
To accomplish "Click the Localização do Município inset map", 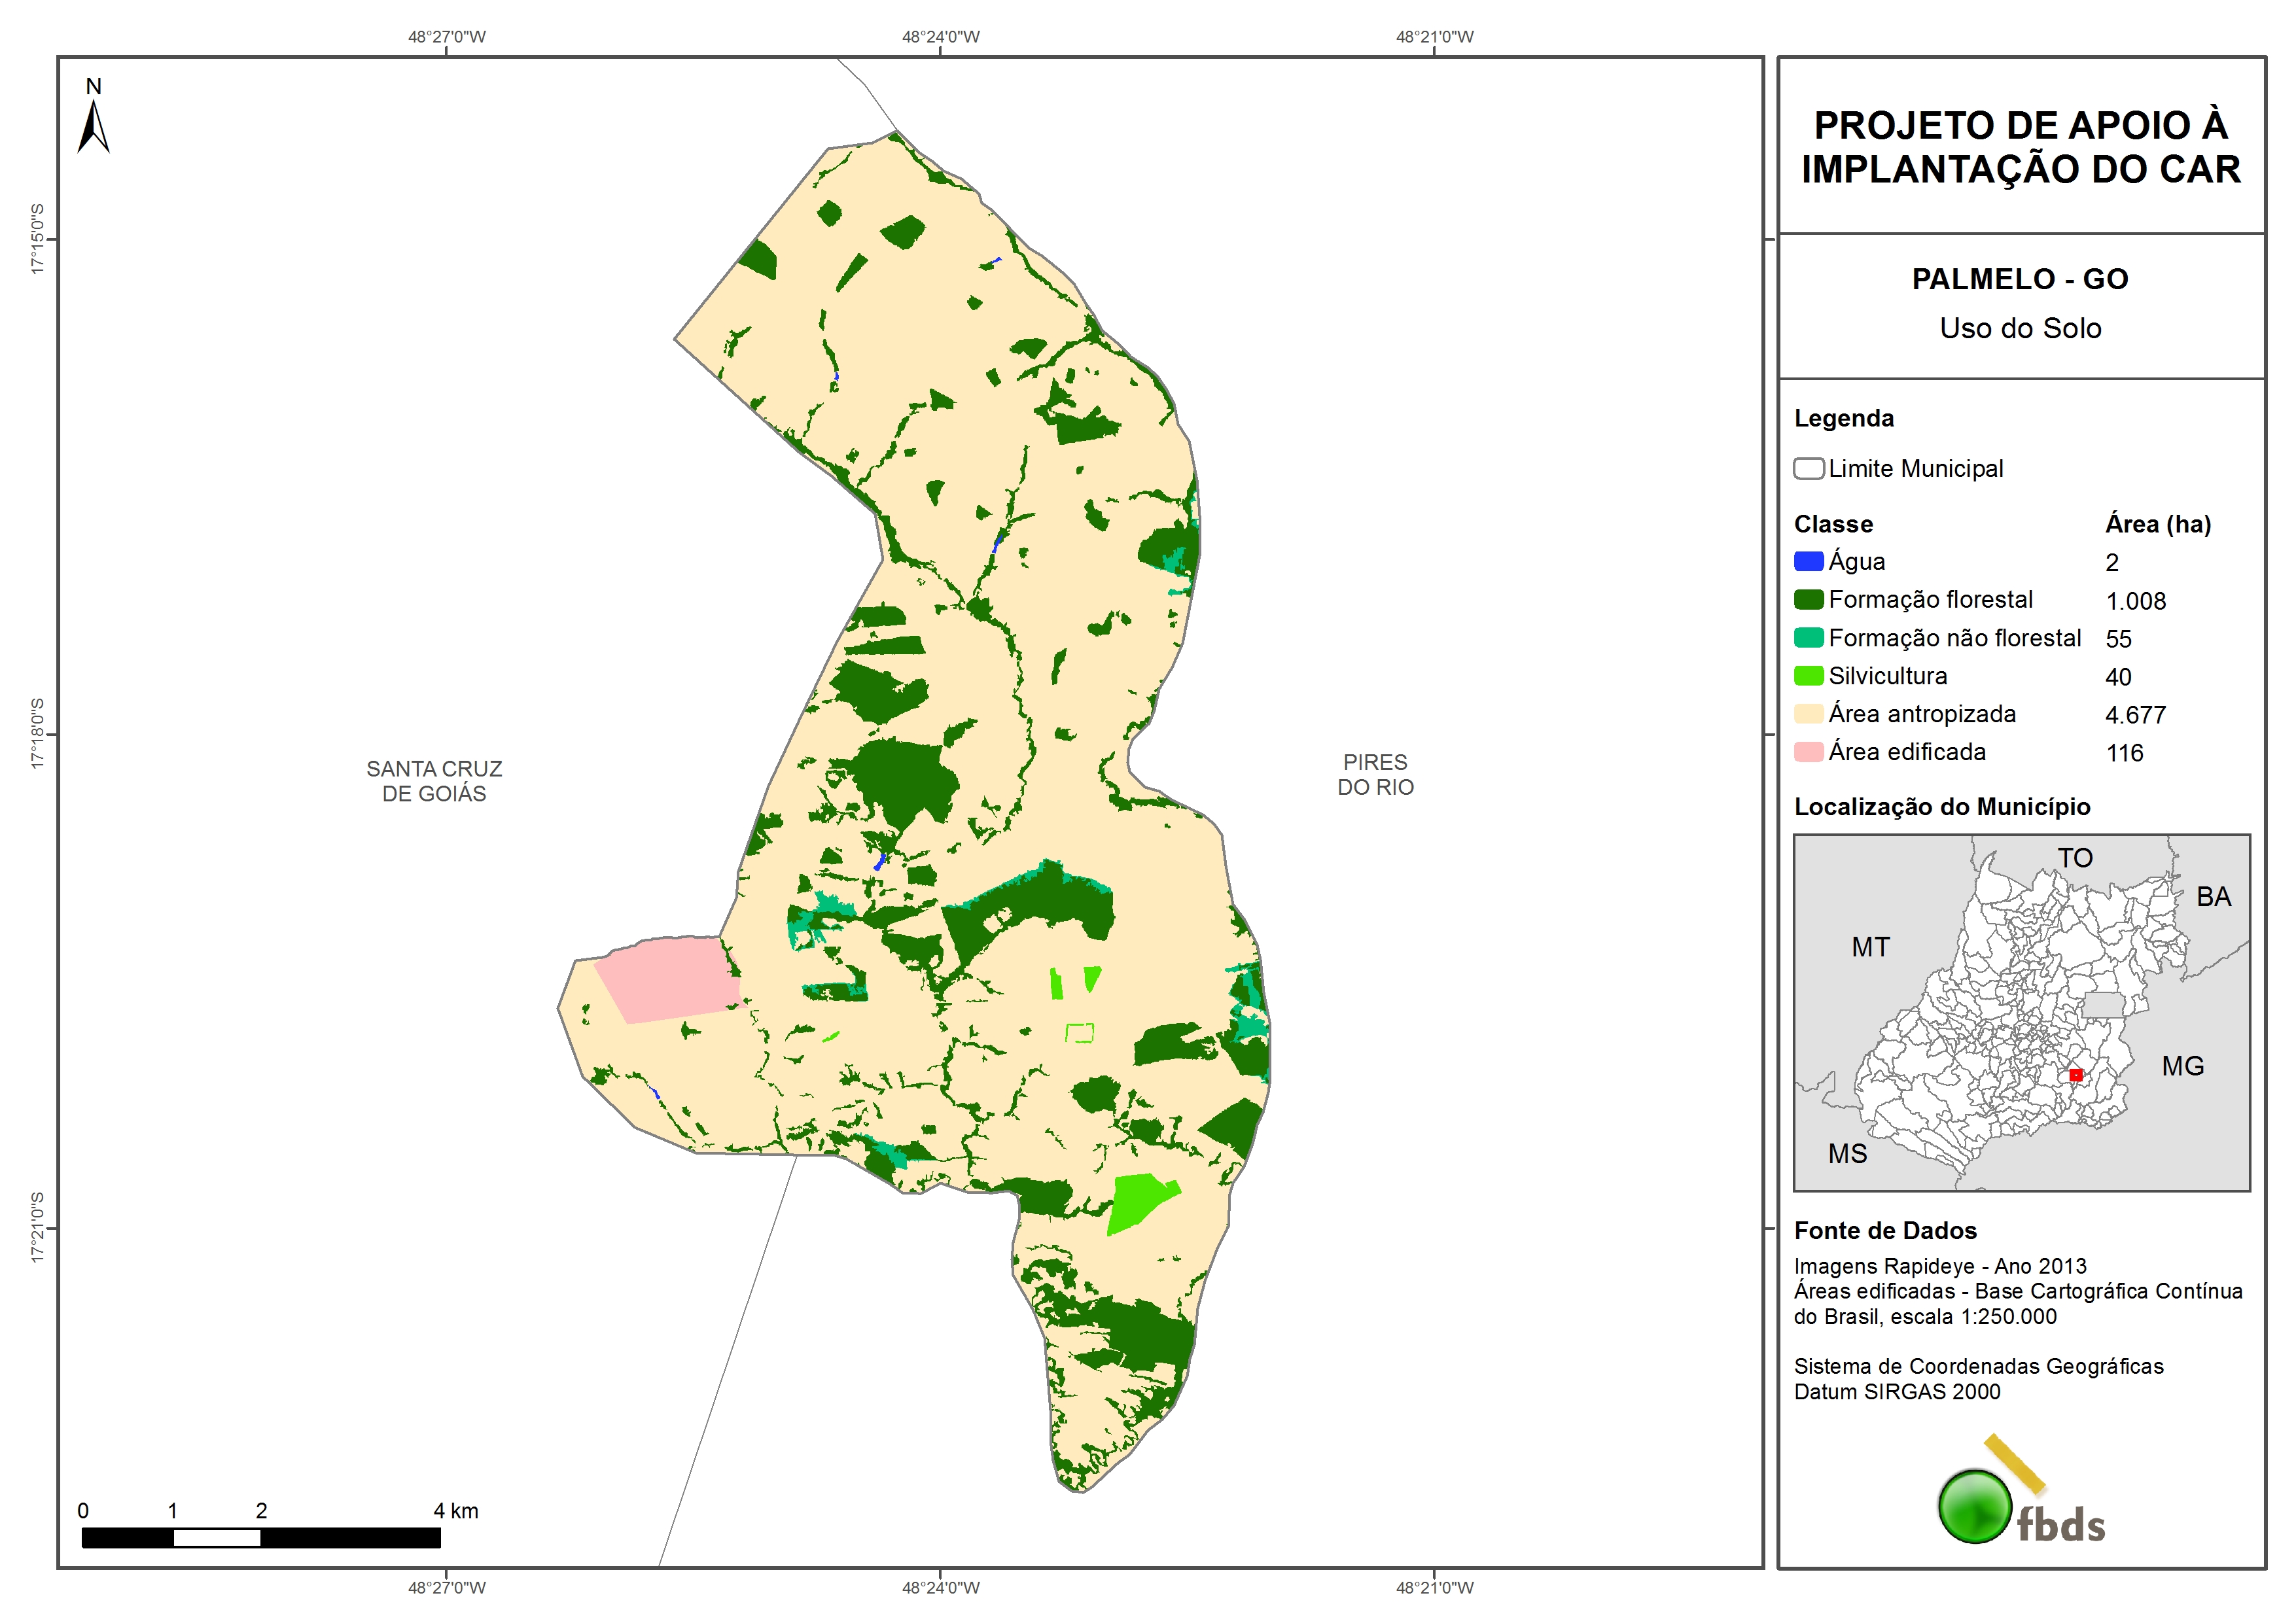I will (x=2021, y=1012).
